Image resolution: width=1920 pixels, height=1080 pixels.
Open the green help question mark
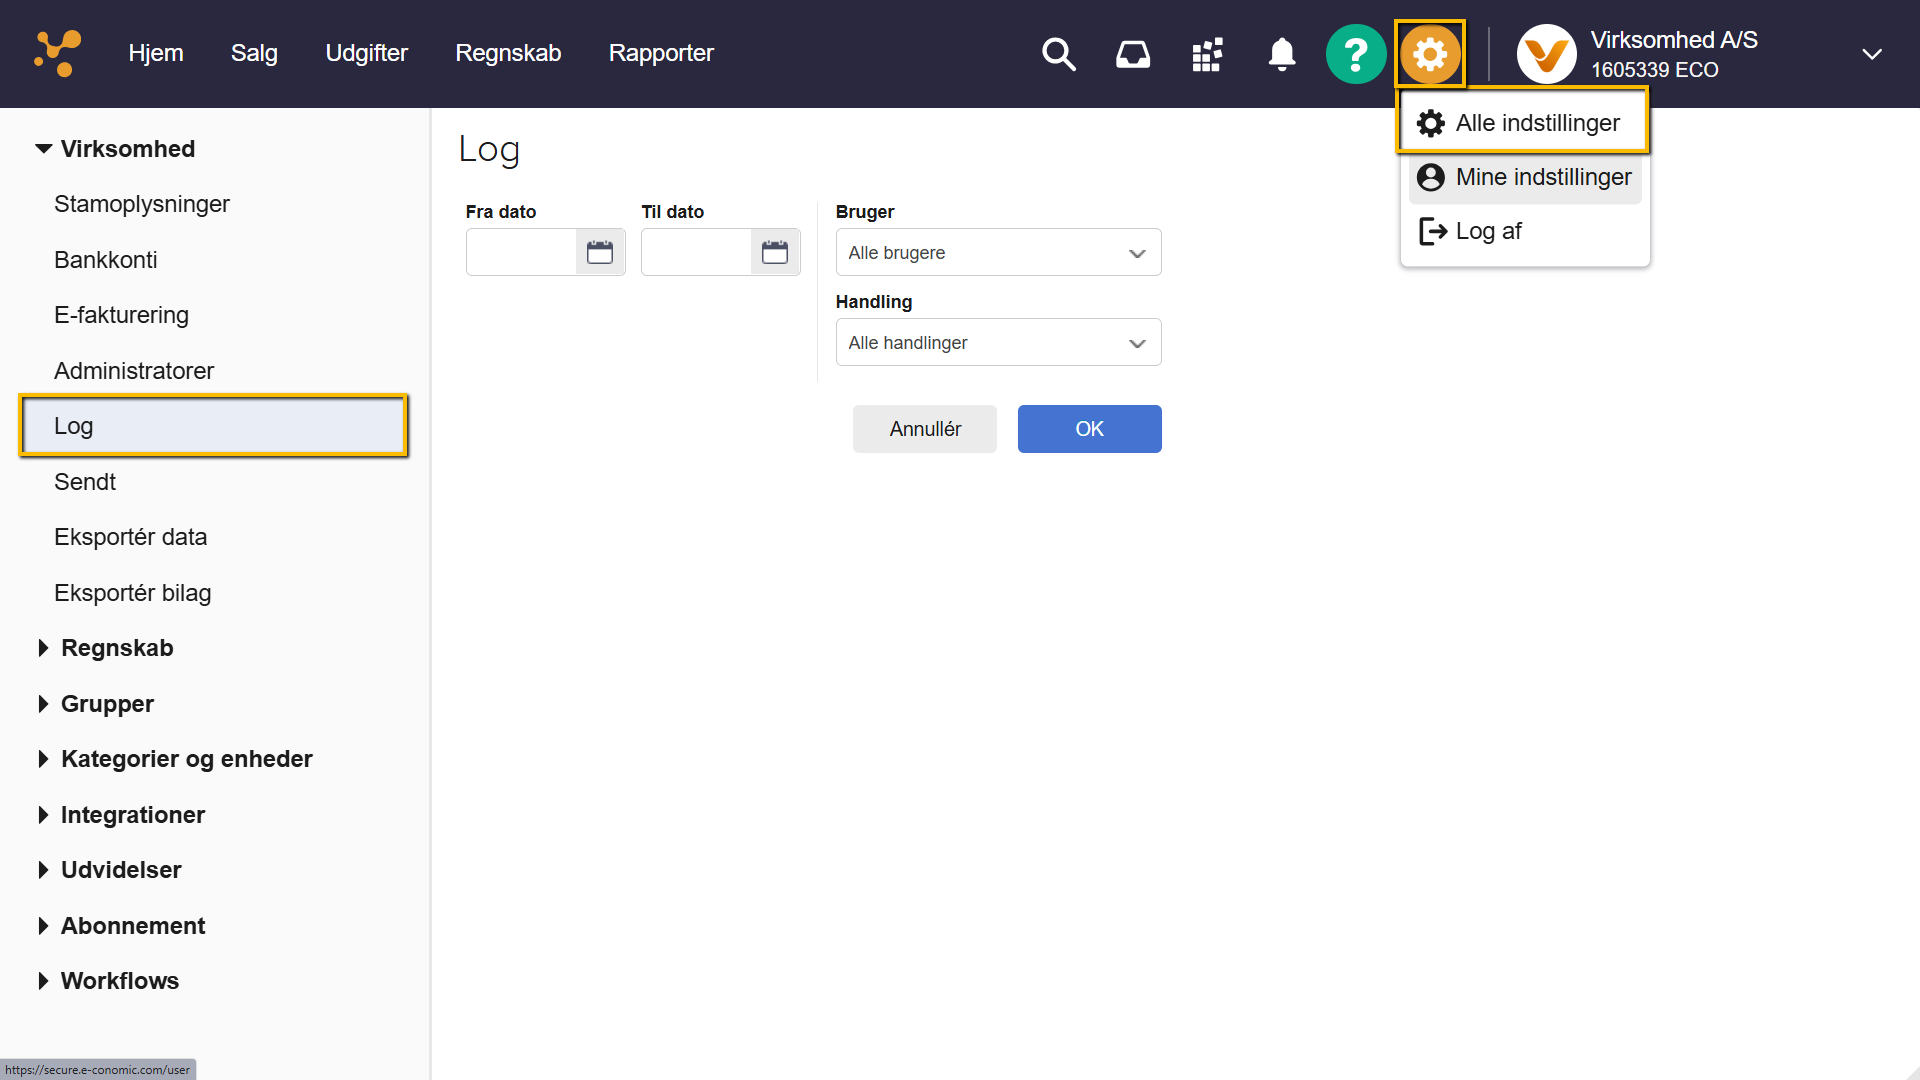pyautogui.click(x=1355, y=54)
